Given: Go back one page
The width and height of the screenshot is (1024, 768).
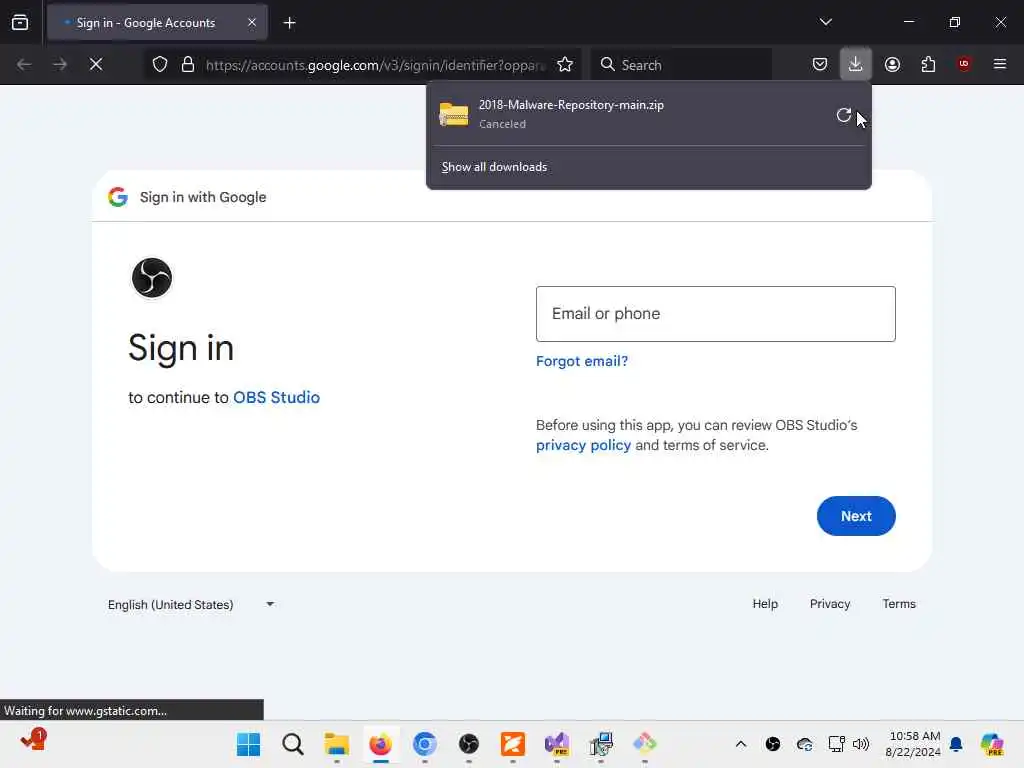Looking at the screenshot, I should 24,64.
